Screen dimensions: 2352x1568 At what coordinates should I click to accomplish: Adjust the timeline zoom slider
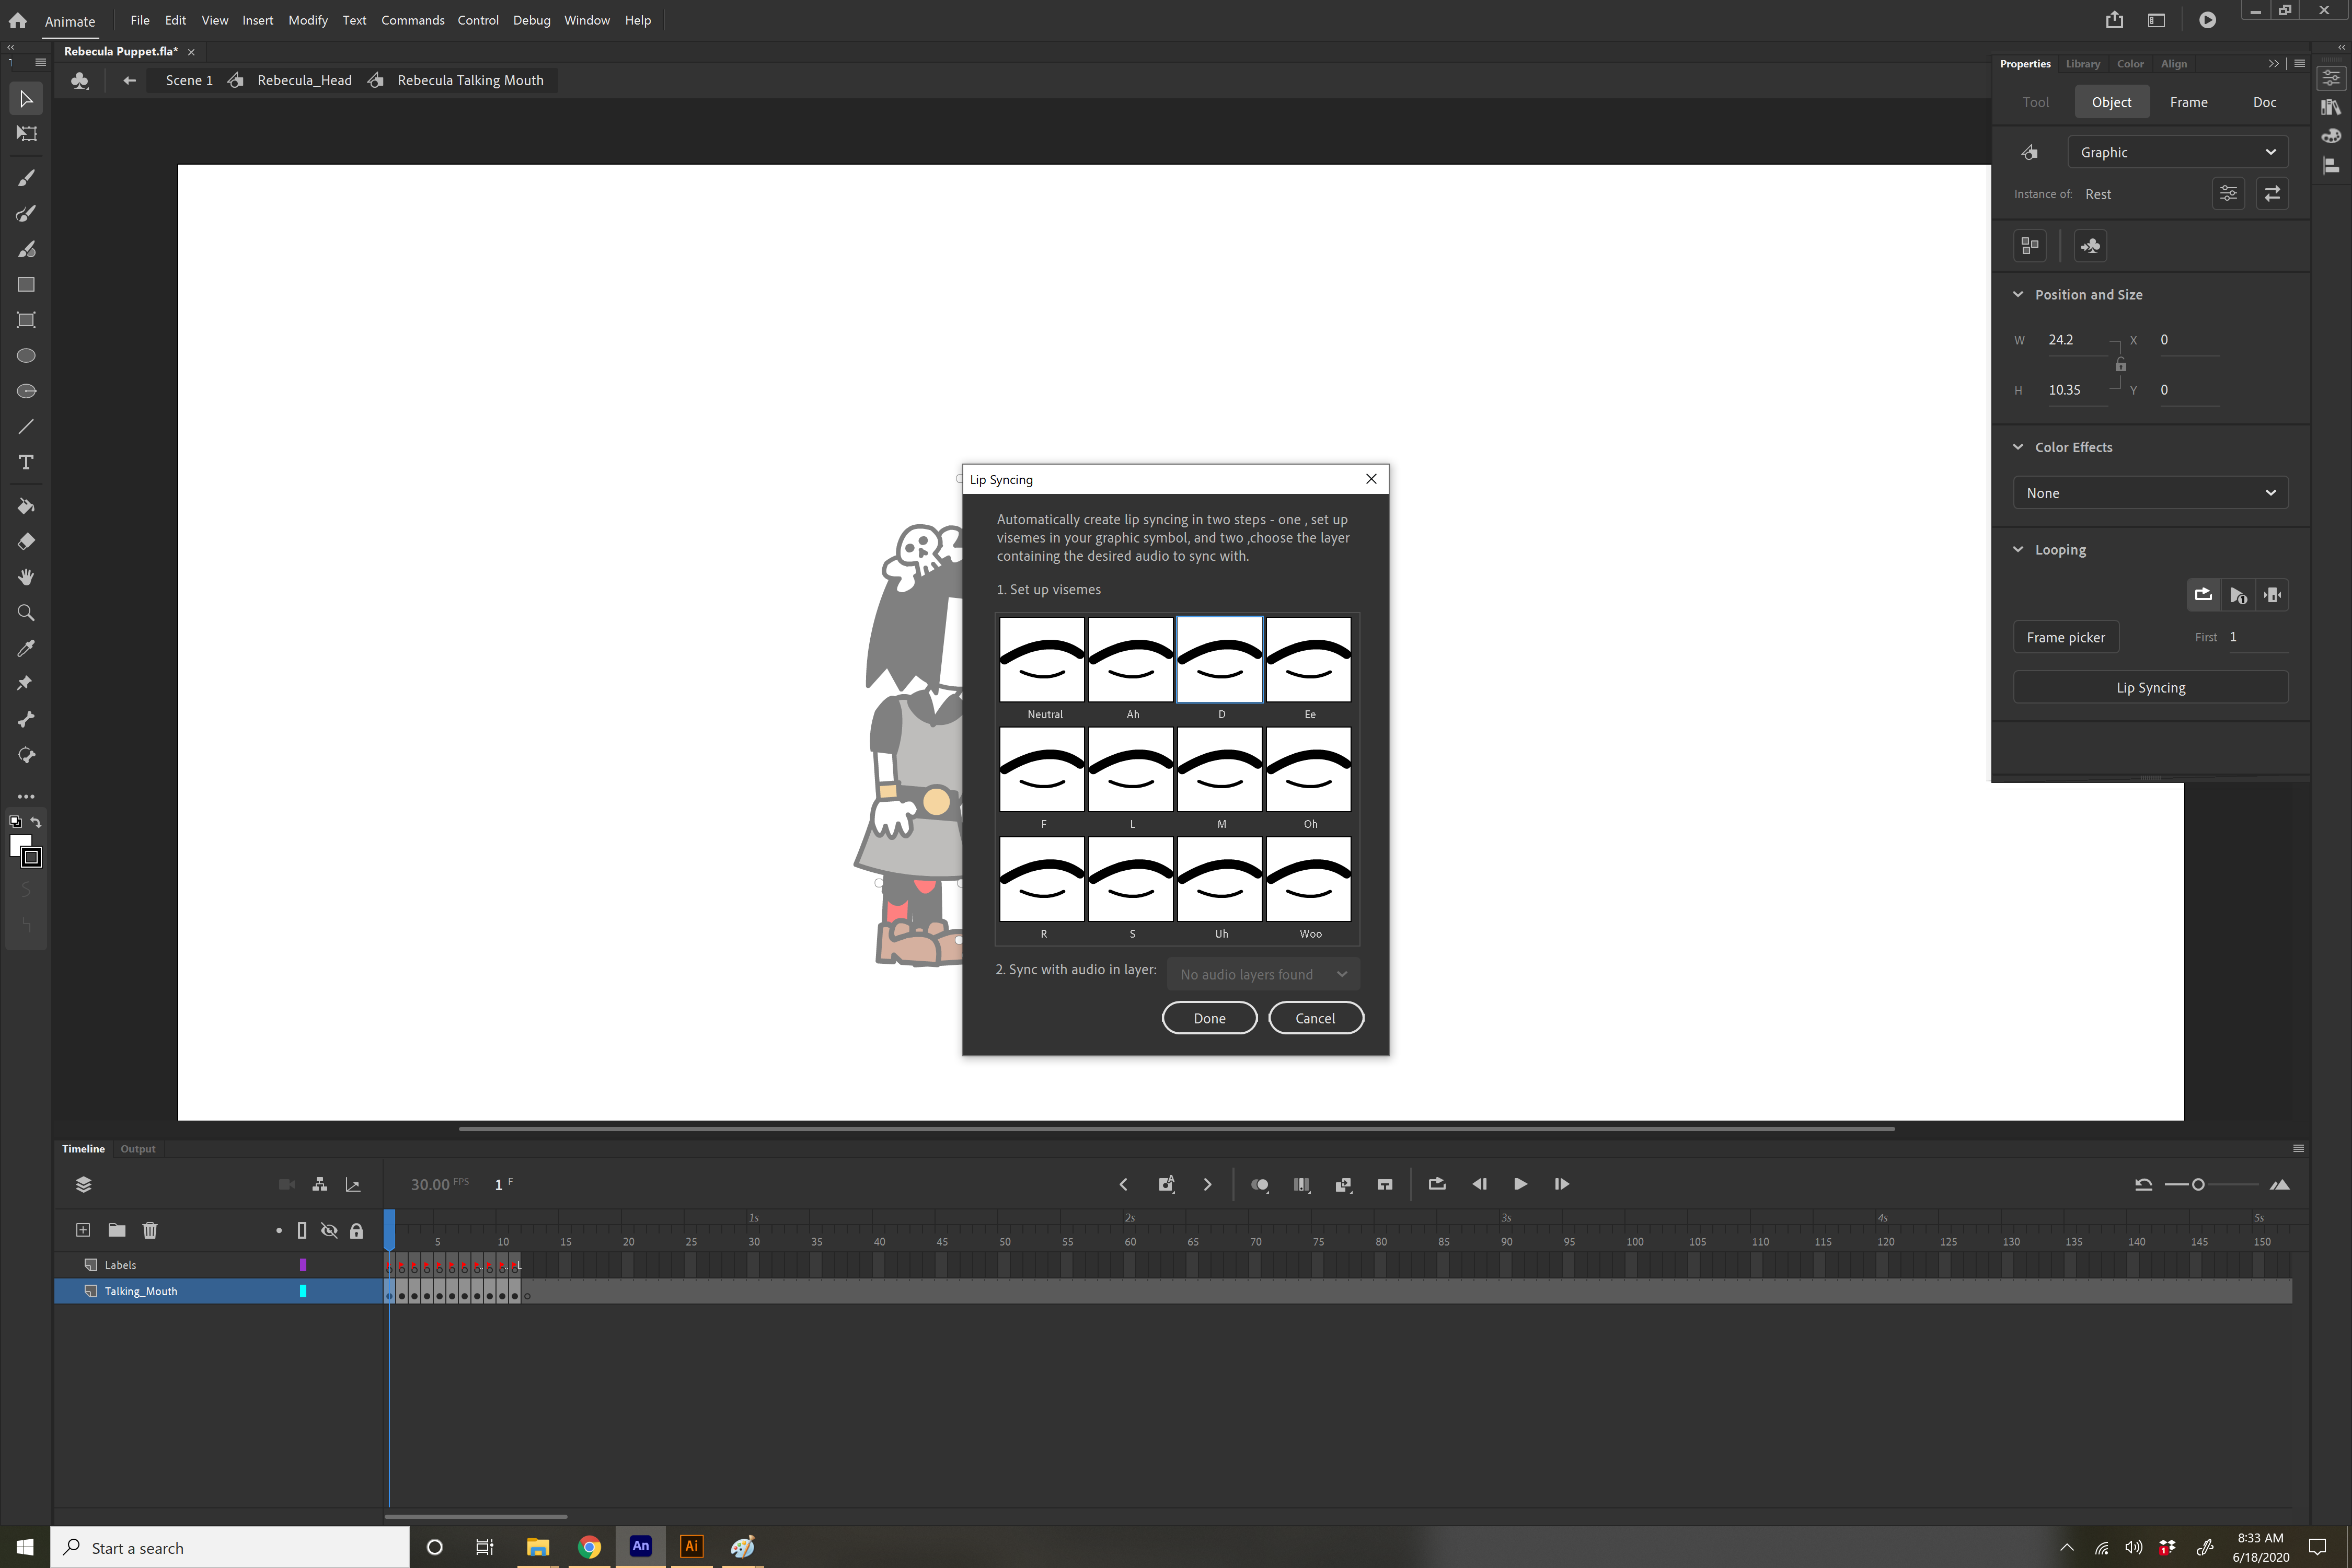coord(2198,1184)
